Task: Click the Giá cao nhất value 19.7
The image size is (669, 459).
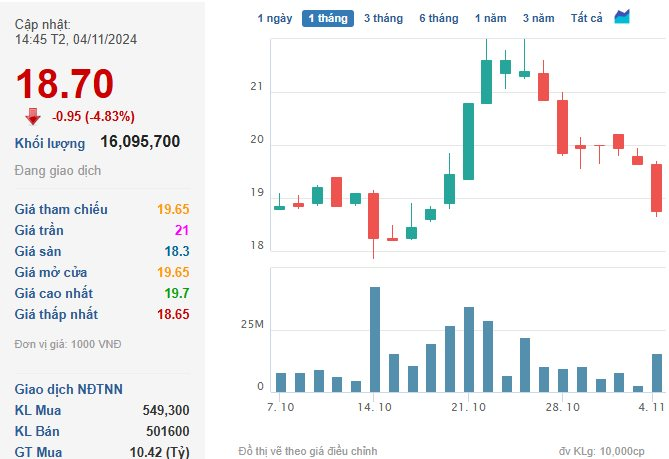Action: (177, 293)
